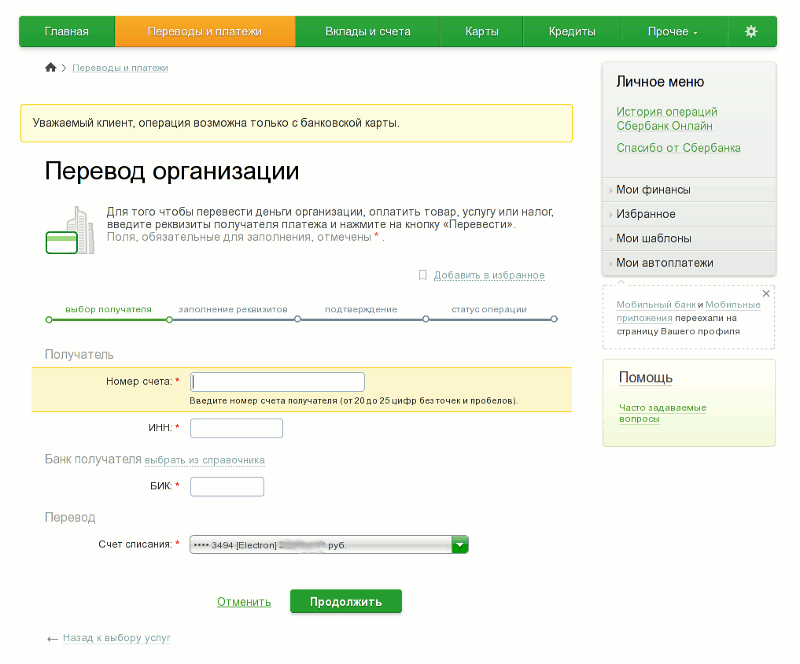Click the Отменить link
The image size is (800, 664).
point(244,602)
